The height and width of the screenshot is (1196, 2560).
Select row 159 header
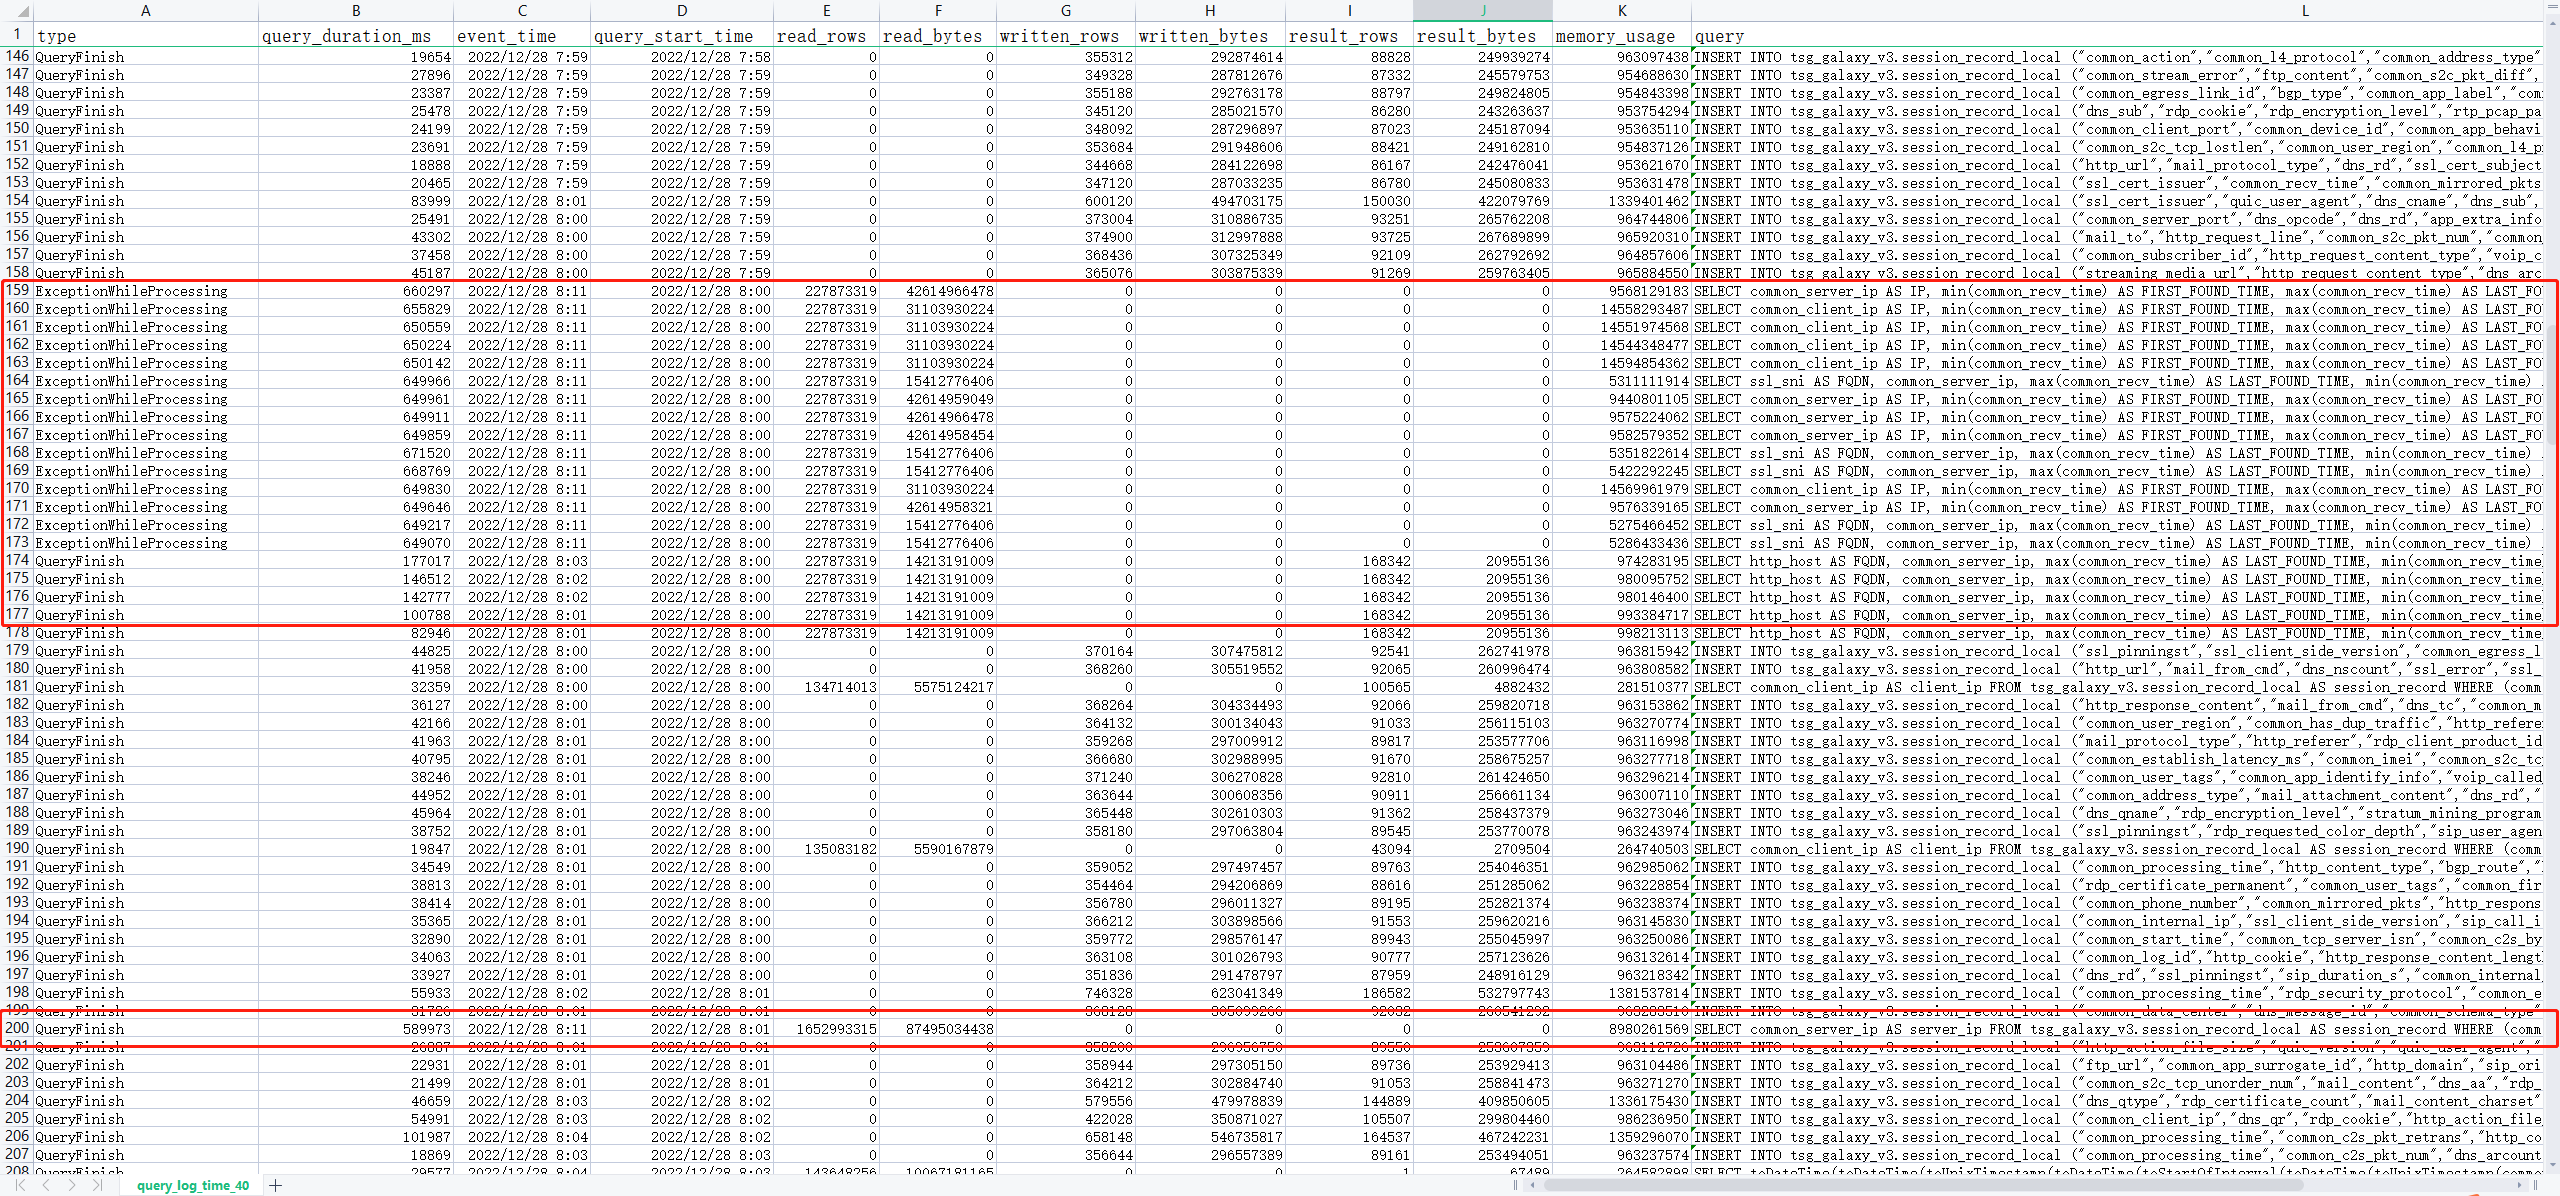[17, 291]
